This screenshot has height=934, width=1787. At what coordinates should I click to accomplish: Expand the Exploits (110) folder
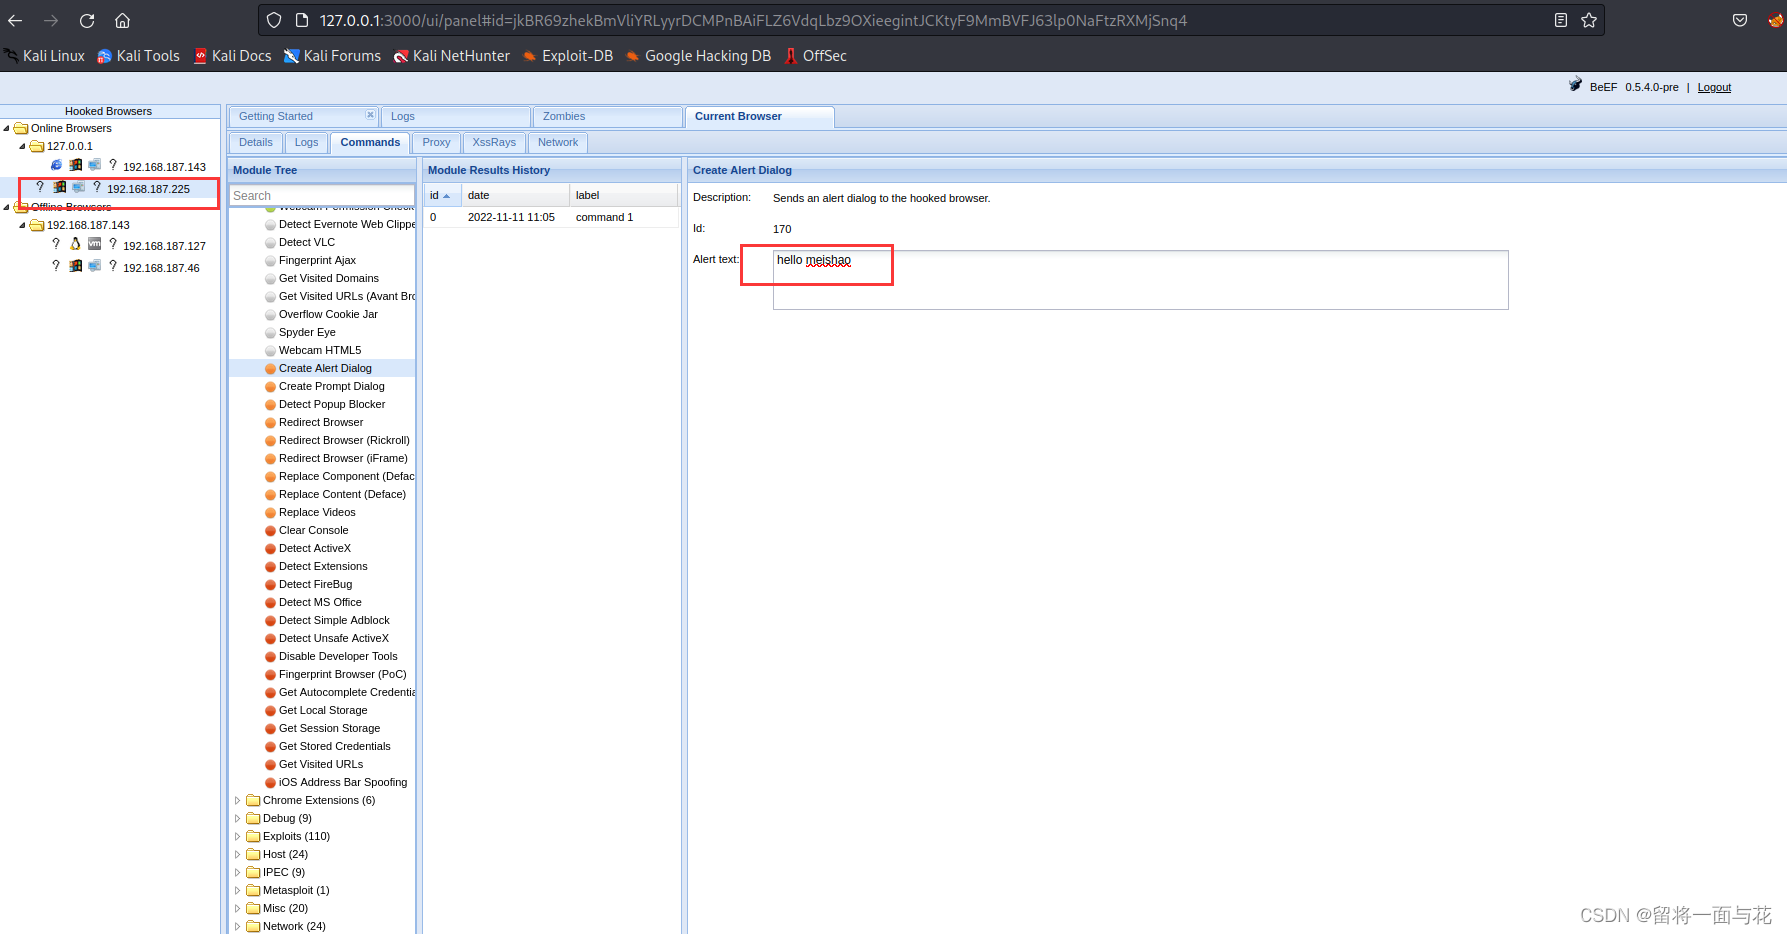tap(237, 836)
